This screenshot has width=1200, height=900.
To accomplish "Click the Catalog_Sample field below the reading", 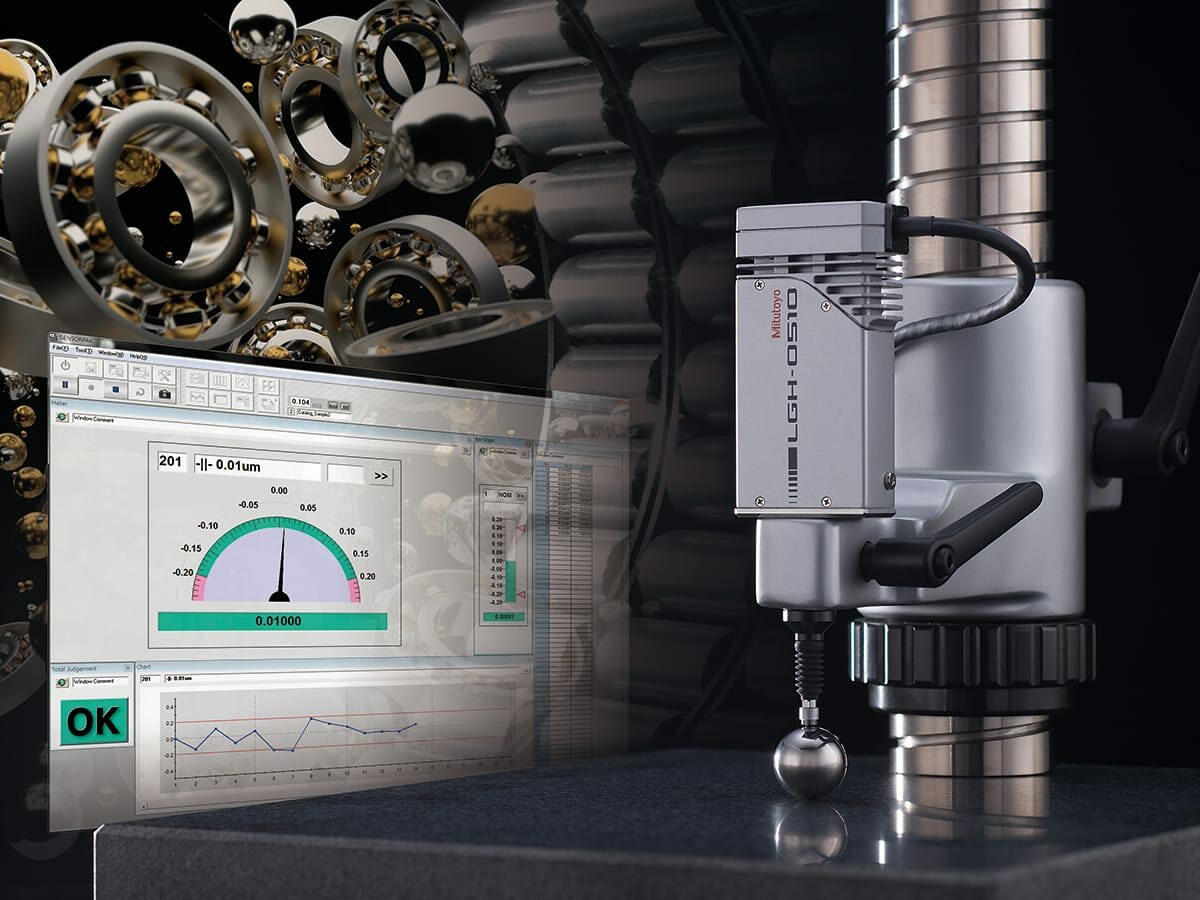I will click(313, 412).
